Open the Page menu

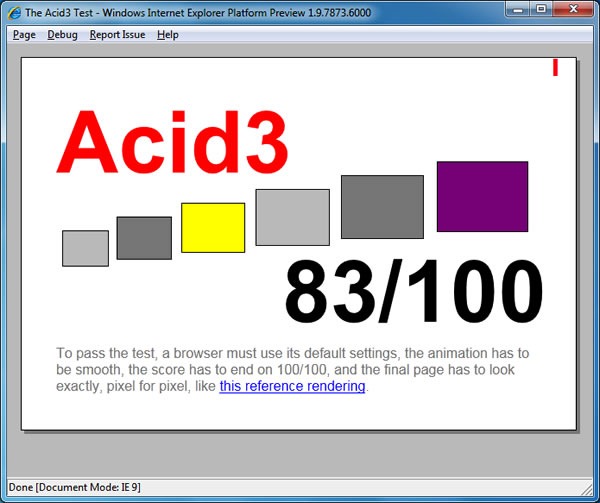click(x=24, y=35)
